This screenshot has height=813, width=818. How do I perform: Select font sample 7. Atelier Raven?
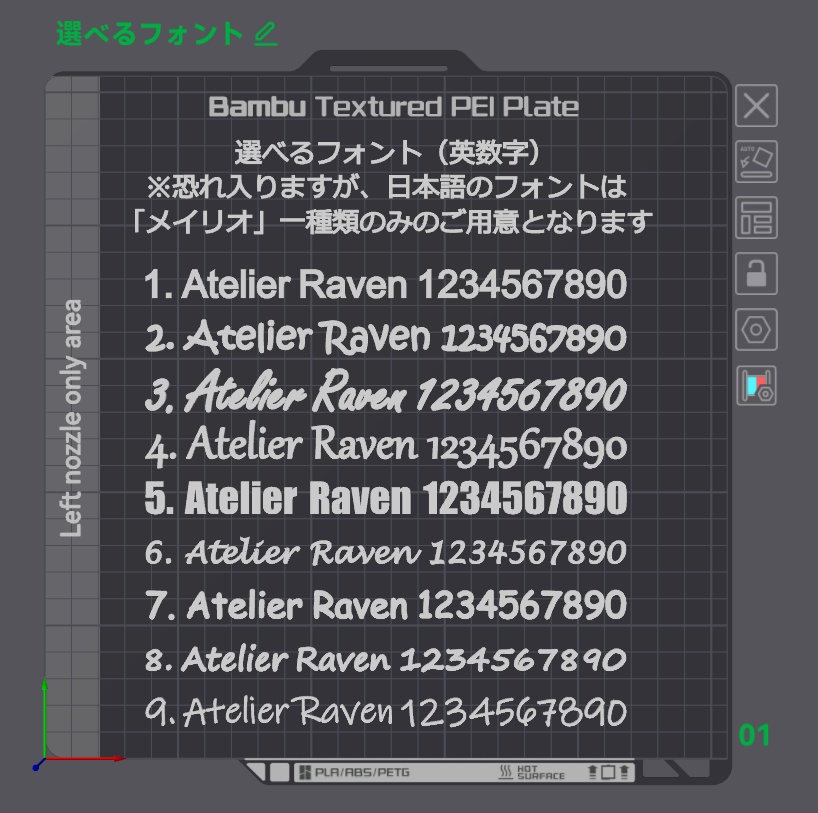pyautogui.click(x=386, y=605)
